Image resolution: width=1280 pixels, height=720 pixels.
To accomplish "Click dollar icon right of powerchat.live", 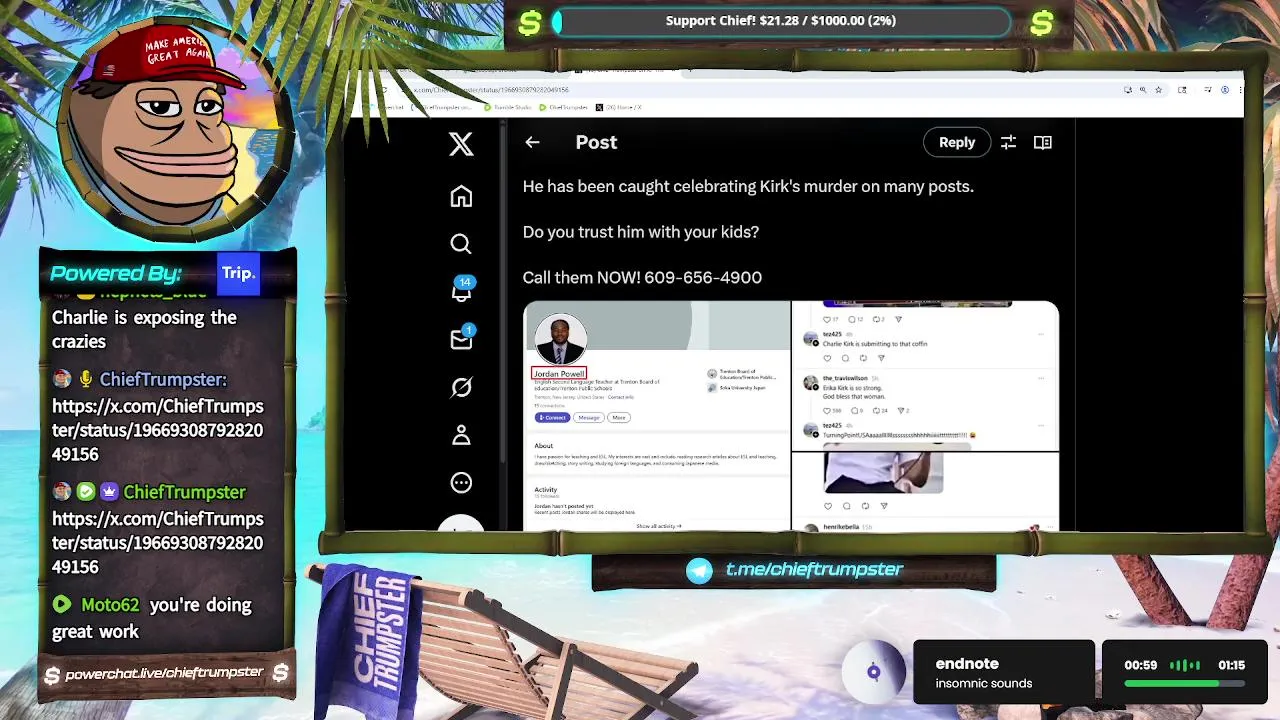I will (x=281, y=674).
